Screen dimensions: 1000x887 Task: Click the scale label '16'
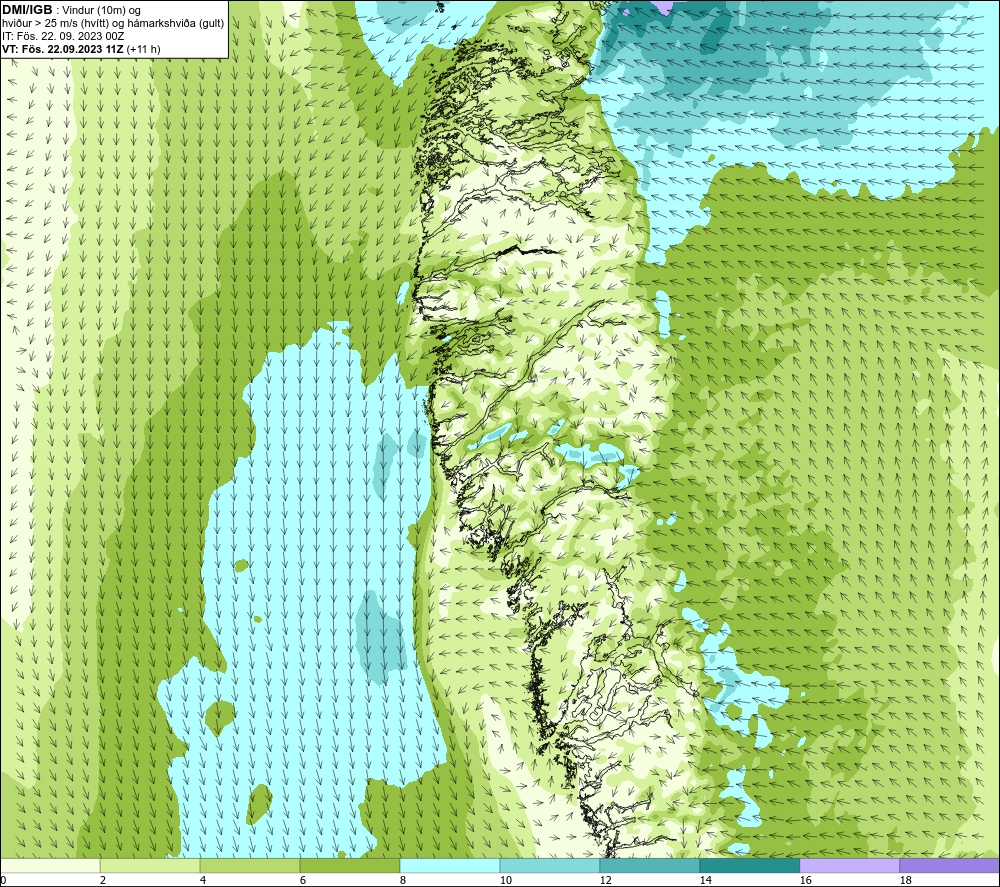[805, 880]
